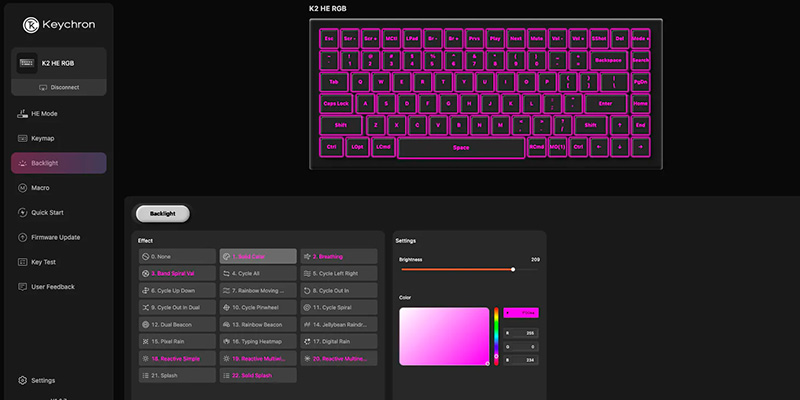Click the Enter key on keyboard preview
Image resolution: width=800 pixels, height=400 pixels.
point(605,104)
